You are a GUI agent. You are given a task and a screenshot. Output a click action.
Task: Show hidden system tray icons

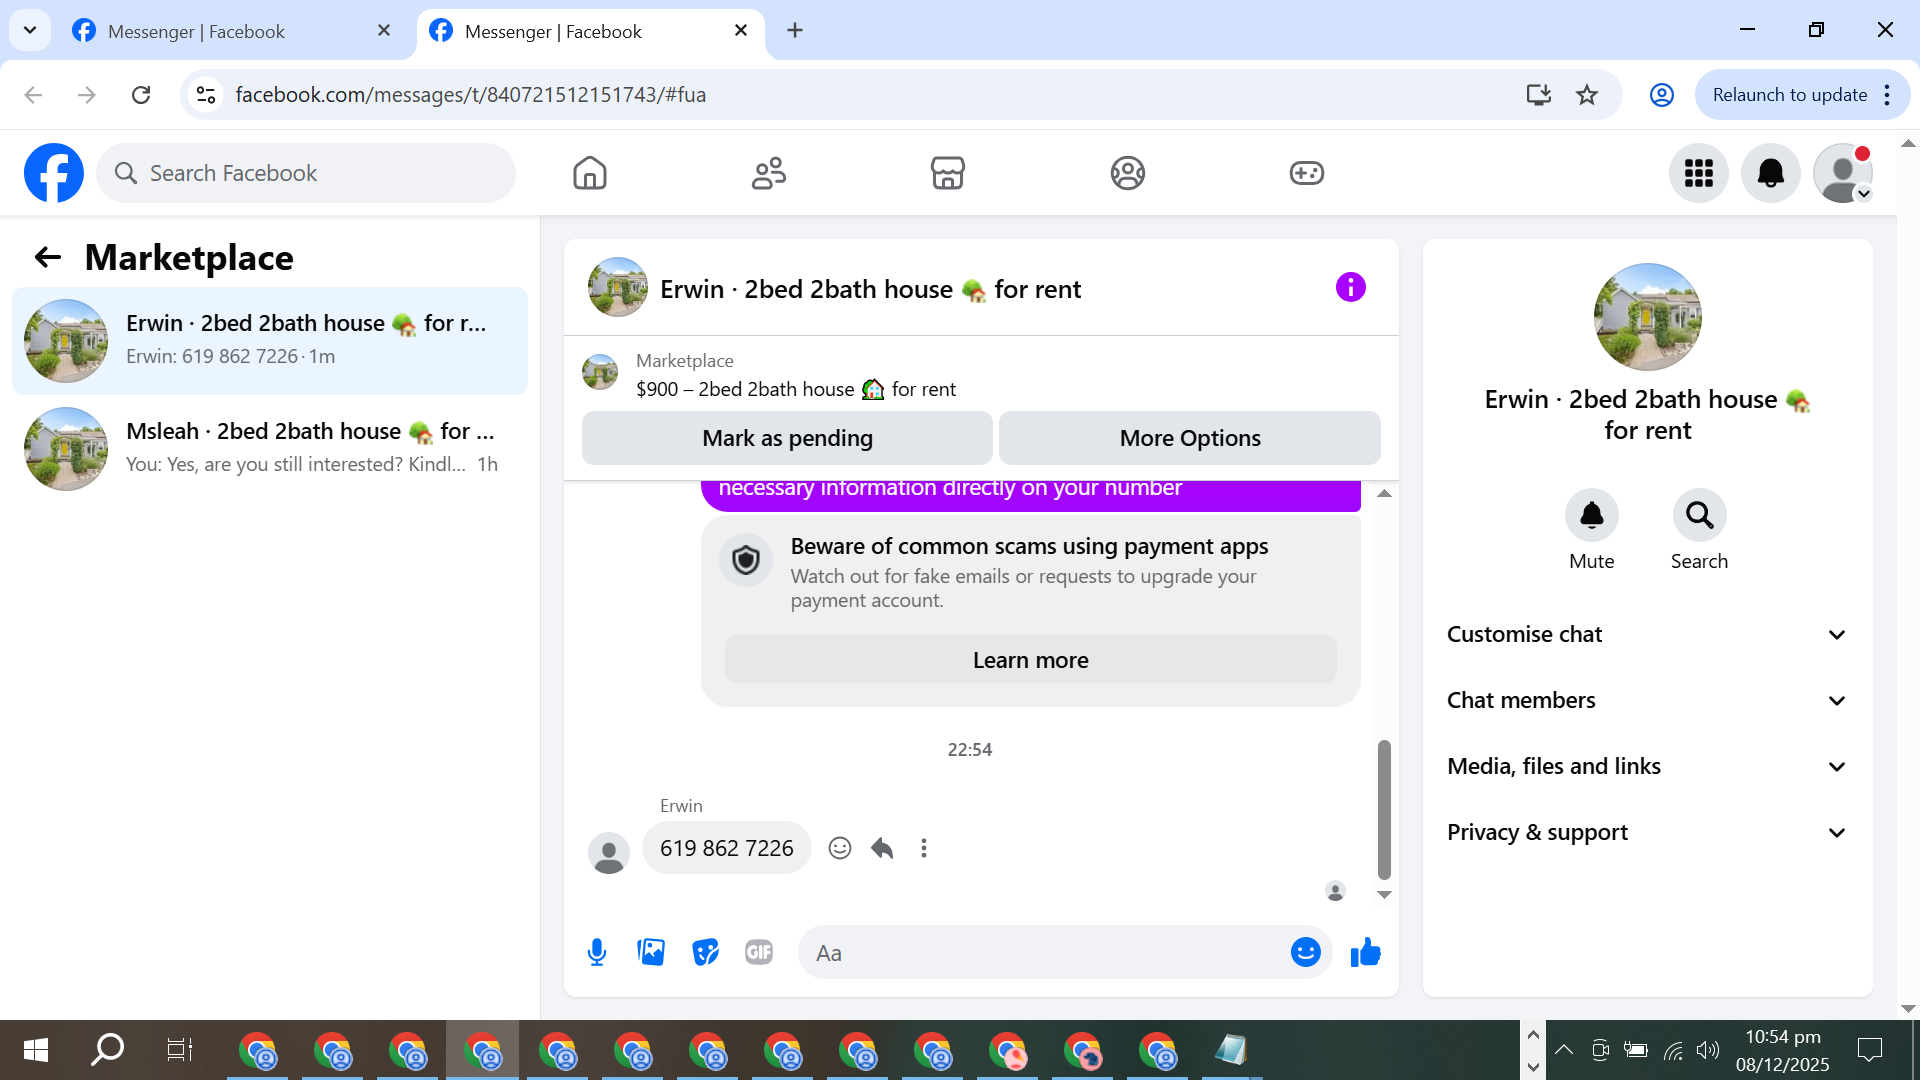[x=1564, y=1050]
